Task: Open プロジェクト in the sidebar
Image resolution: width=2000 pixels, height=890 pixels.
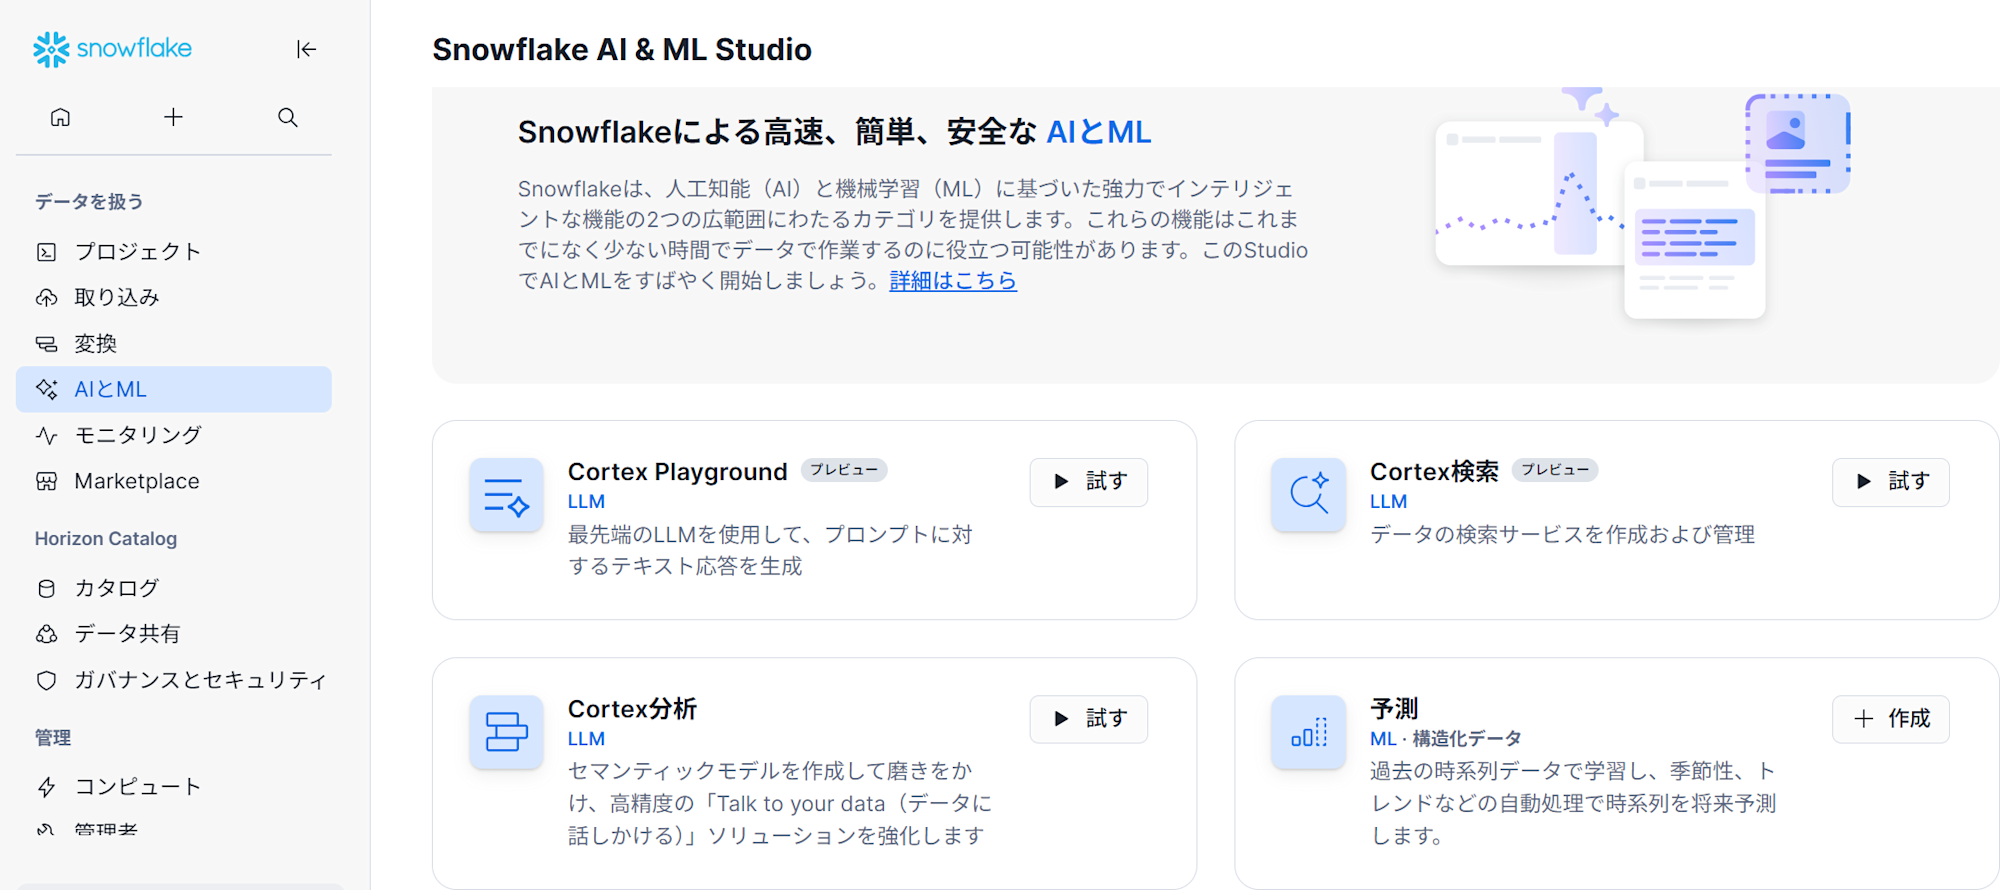Action: 174,252
